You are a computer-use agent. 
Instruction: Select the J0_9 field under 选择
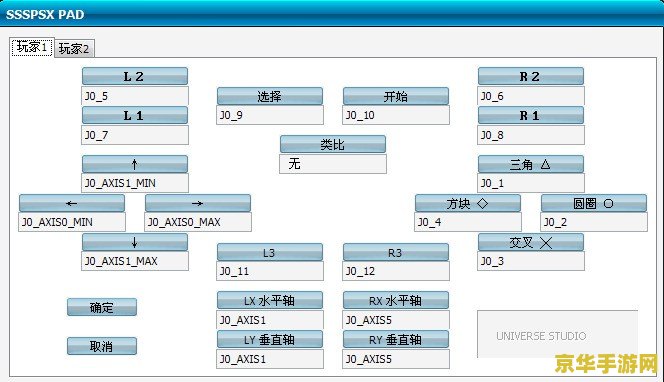coord(270,115)
